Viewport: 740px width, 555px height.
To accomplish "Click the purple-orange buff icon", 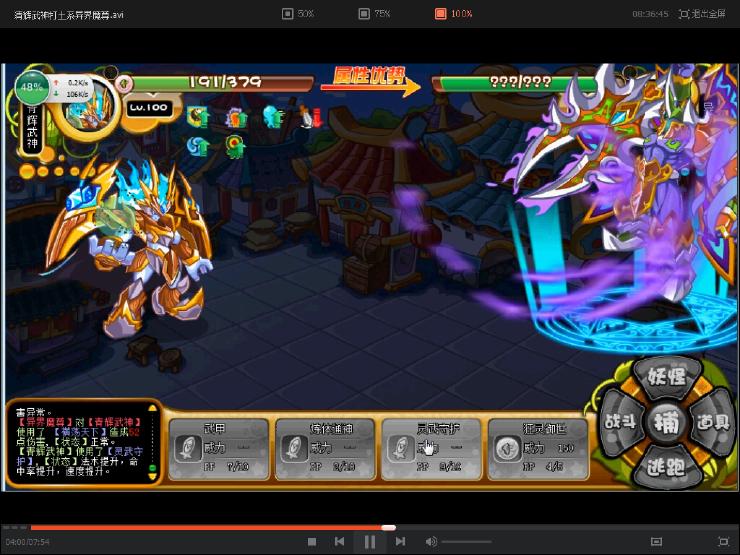I will (235, 117).
